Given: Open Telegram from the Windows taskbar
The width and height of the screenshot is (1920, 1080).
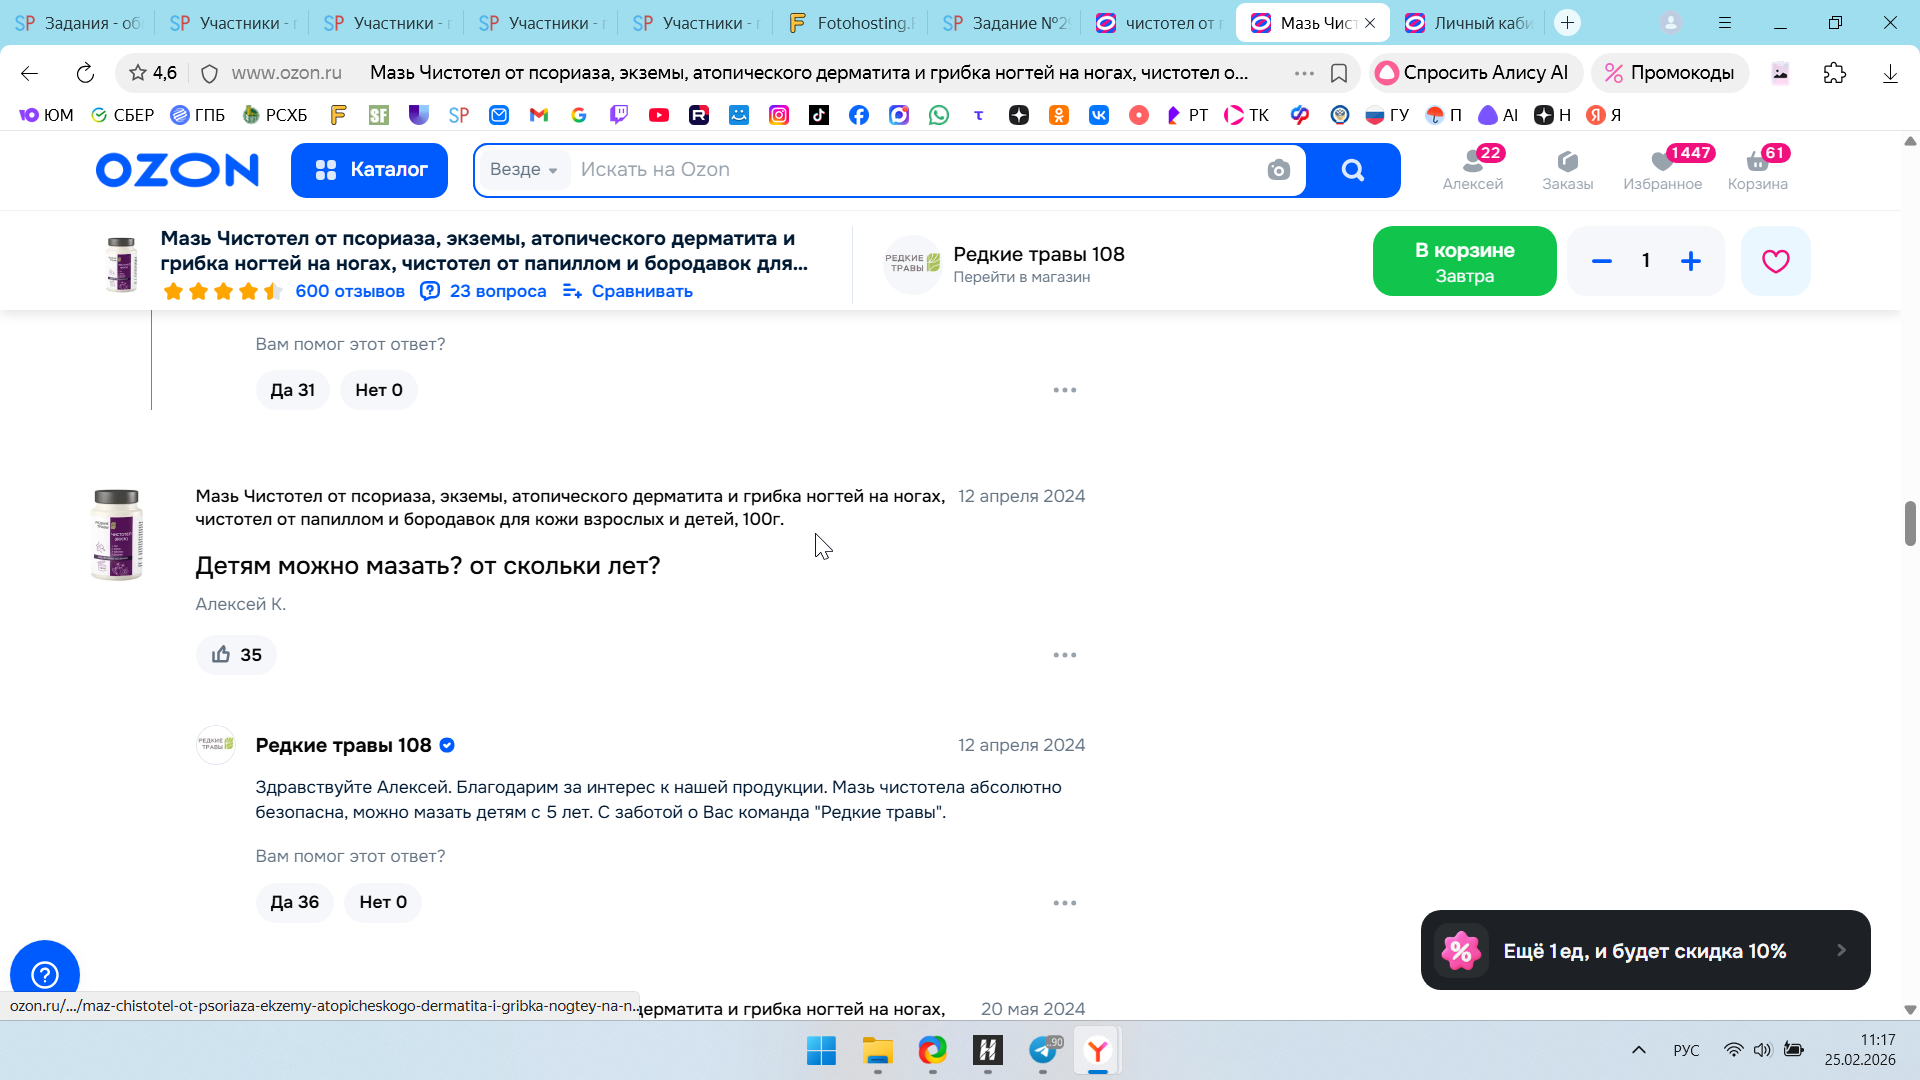Looking at the screenshot, I should click(x=1042, y=1051).
